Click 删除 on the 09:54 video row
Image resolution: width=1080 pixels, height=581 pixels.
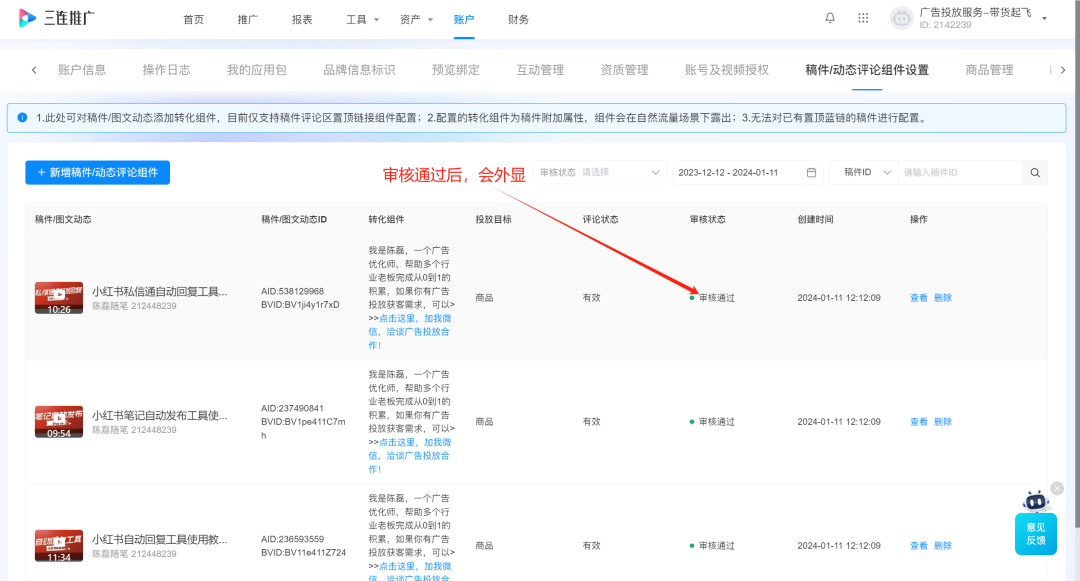coord(943,422)
